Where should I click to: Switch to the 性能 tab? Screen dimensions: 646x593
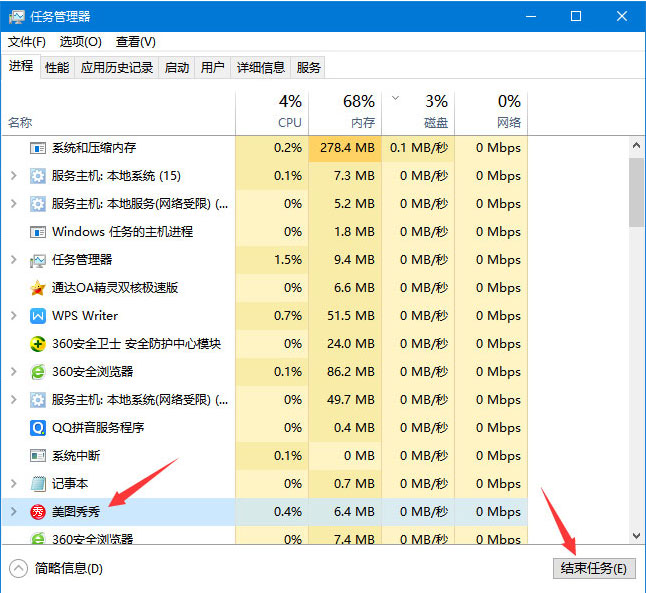tap(57, 67)
